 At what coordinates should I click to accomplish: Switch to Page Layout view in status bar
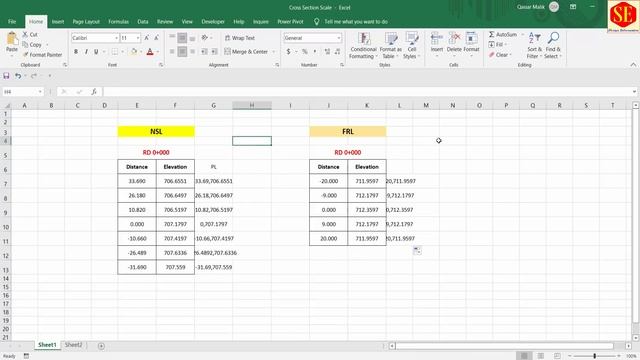pos(540,356)
